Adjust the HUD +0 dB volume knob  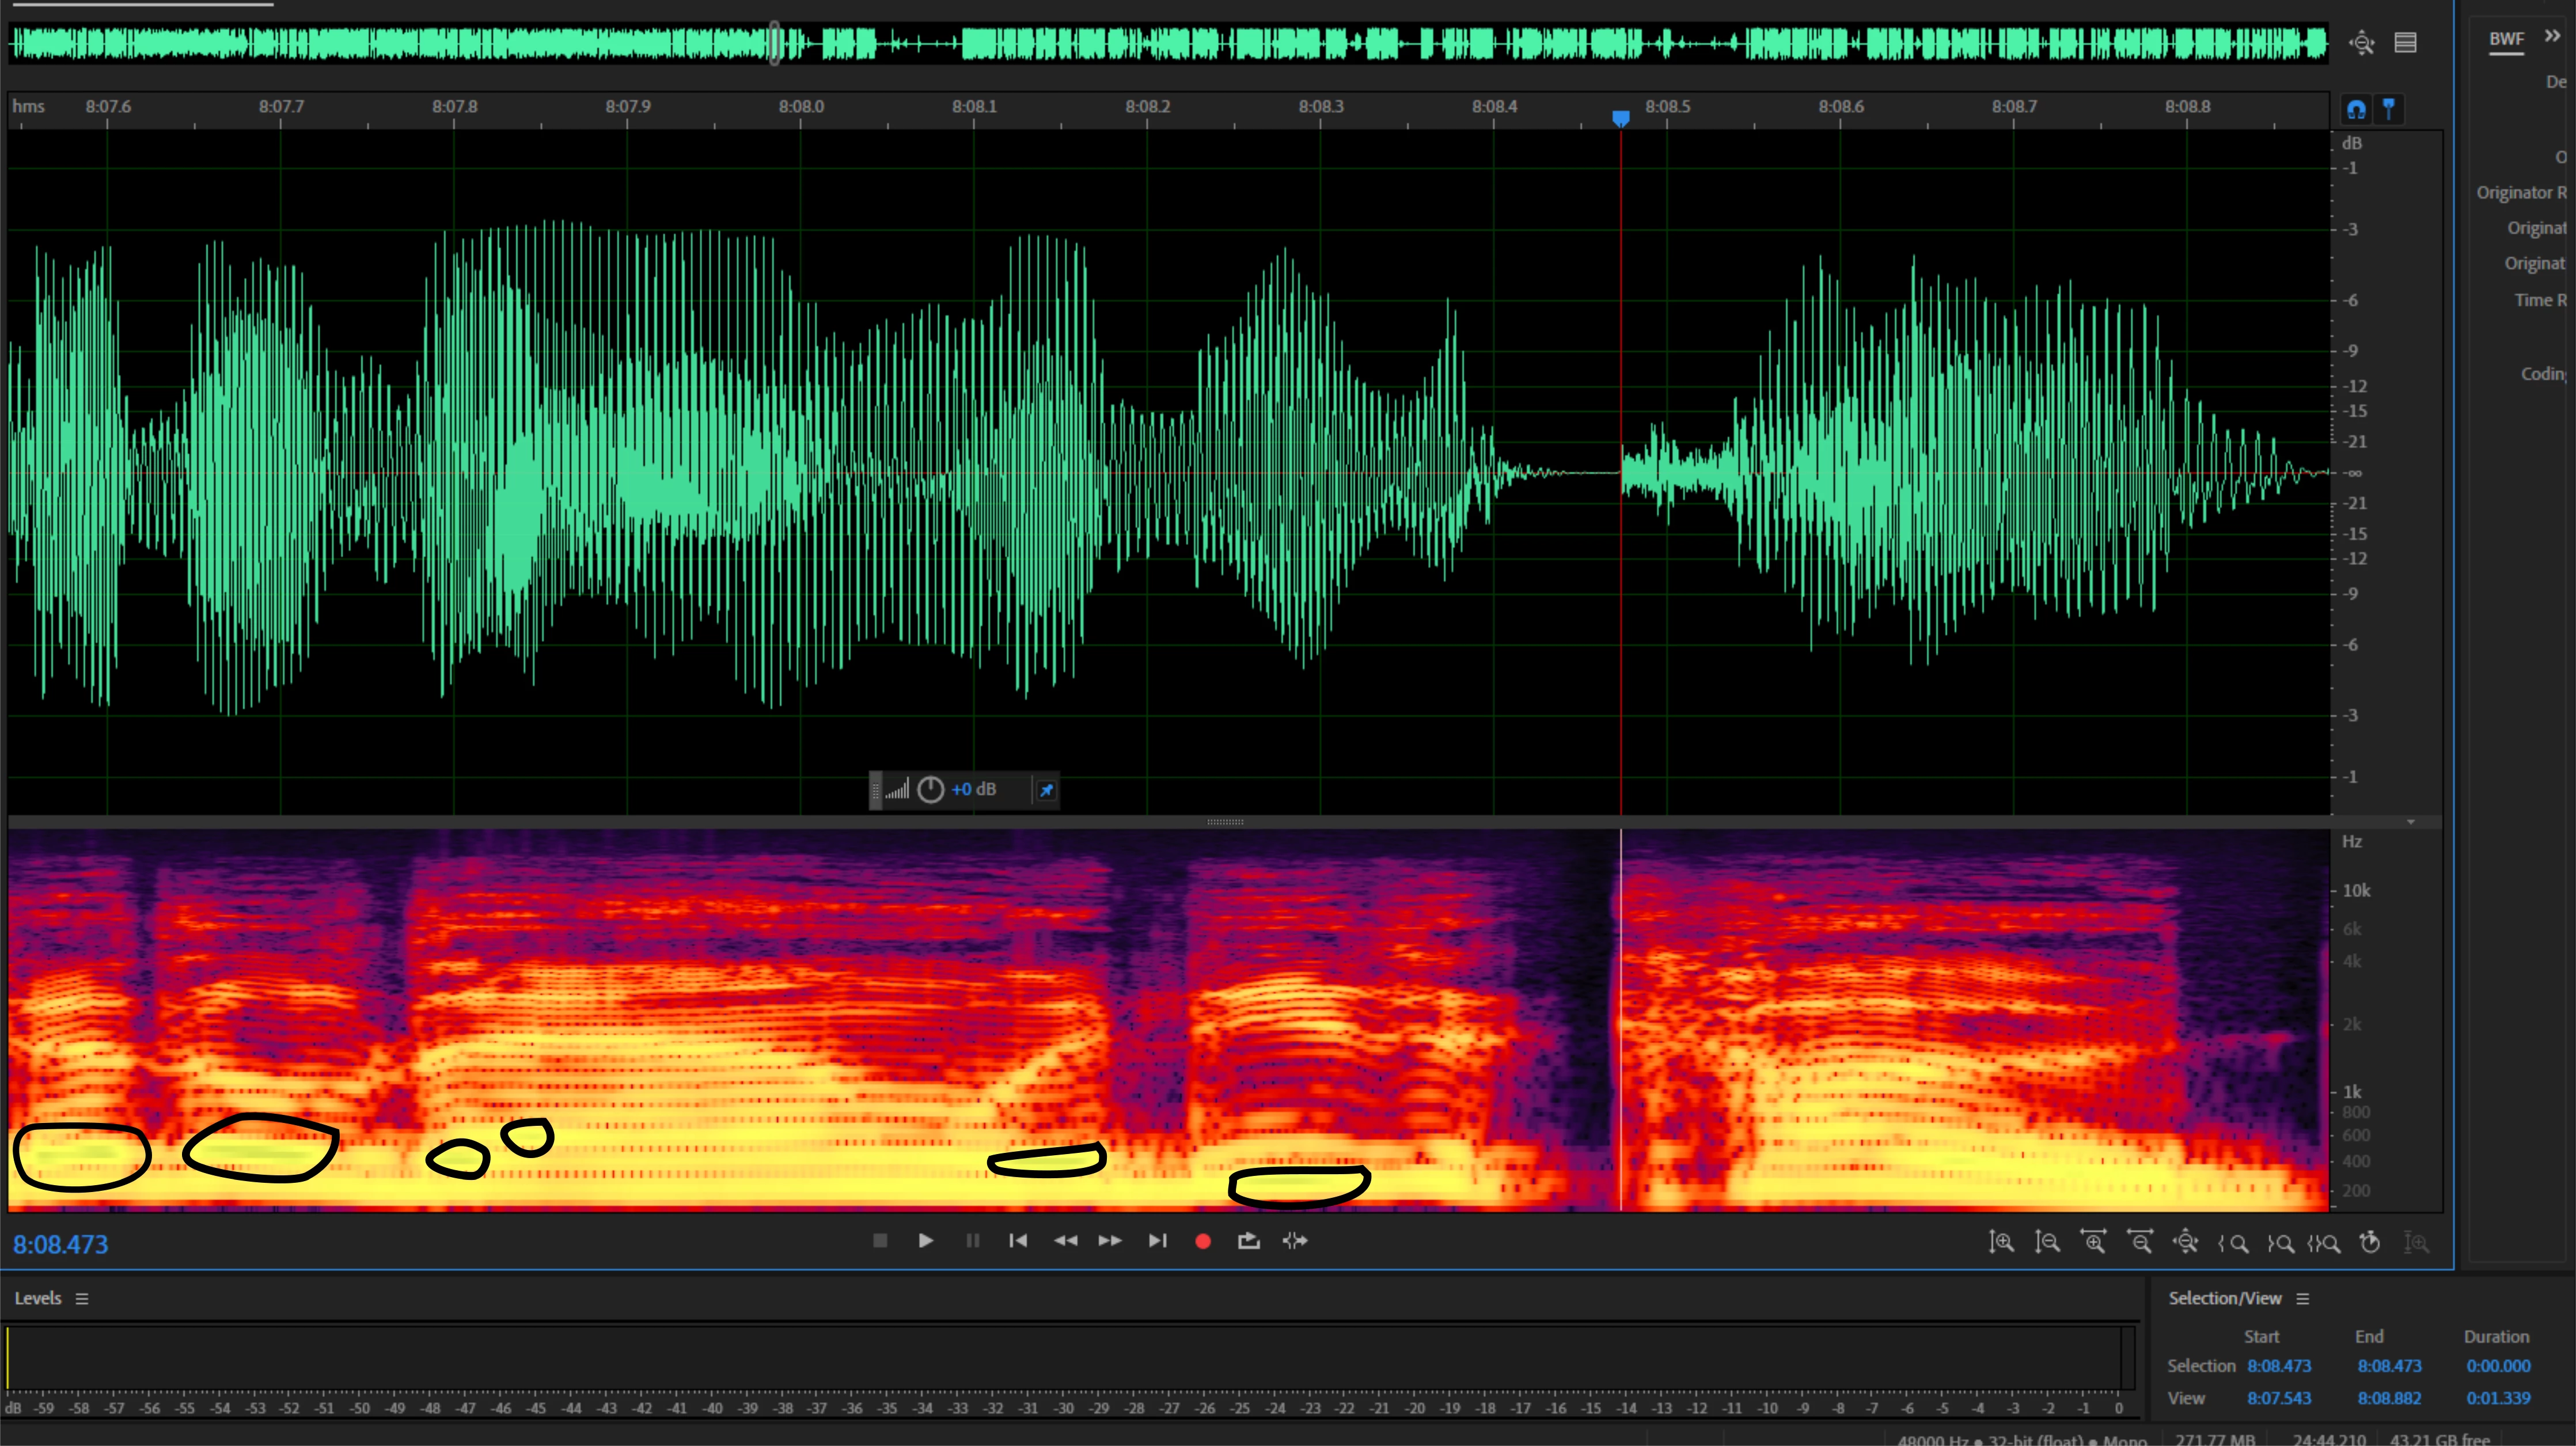point(930,790)
